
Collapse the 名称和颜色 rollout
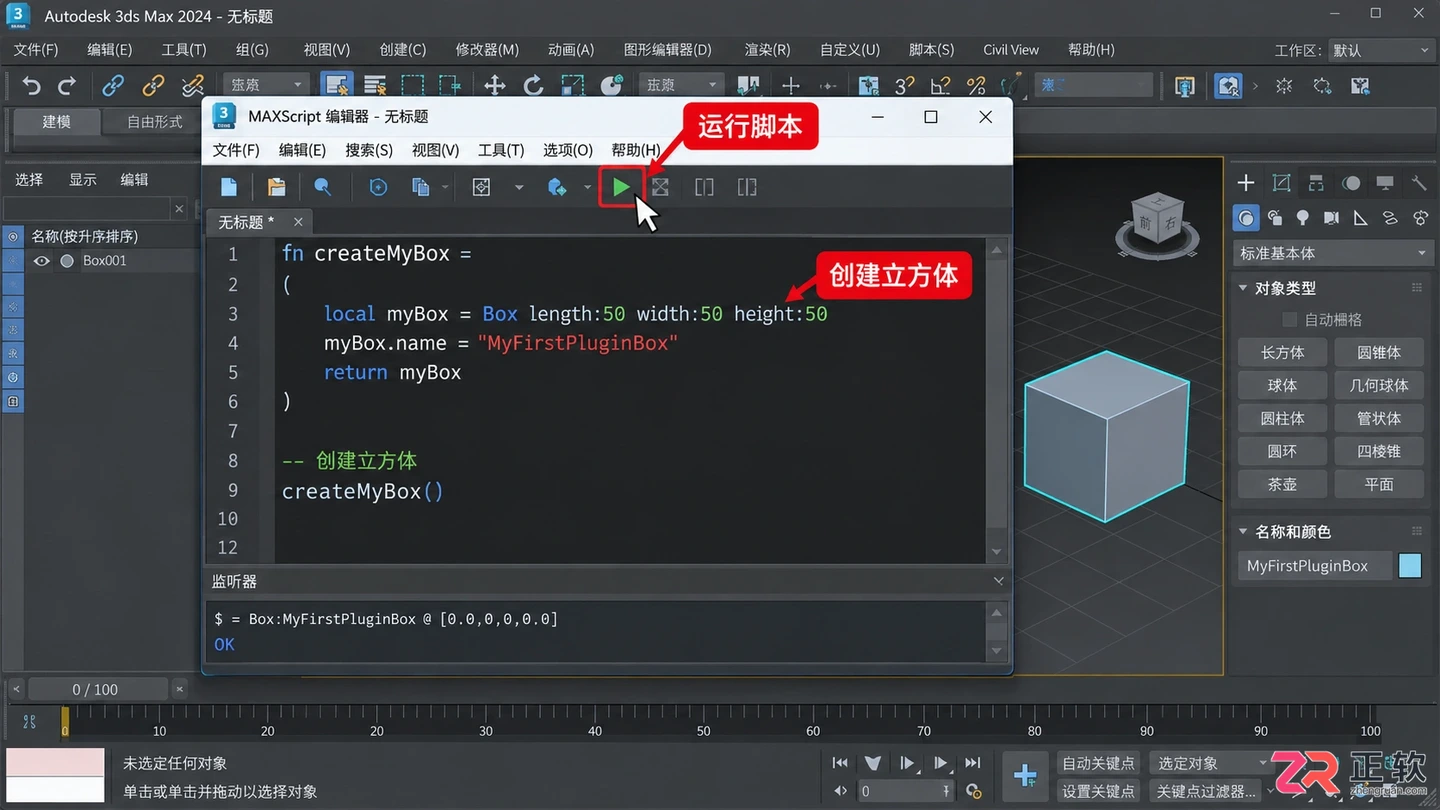[1243, 532]
